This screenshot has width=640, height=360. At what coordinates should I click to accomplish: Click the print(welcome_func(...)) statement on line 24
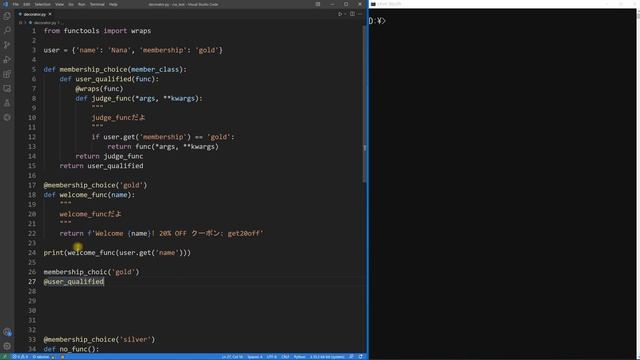[x=117, y=253]
